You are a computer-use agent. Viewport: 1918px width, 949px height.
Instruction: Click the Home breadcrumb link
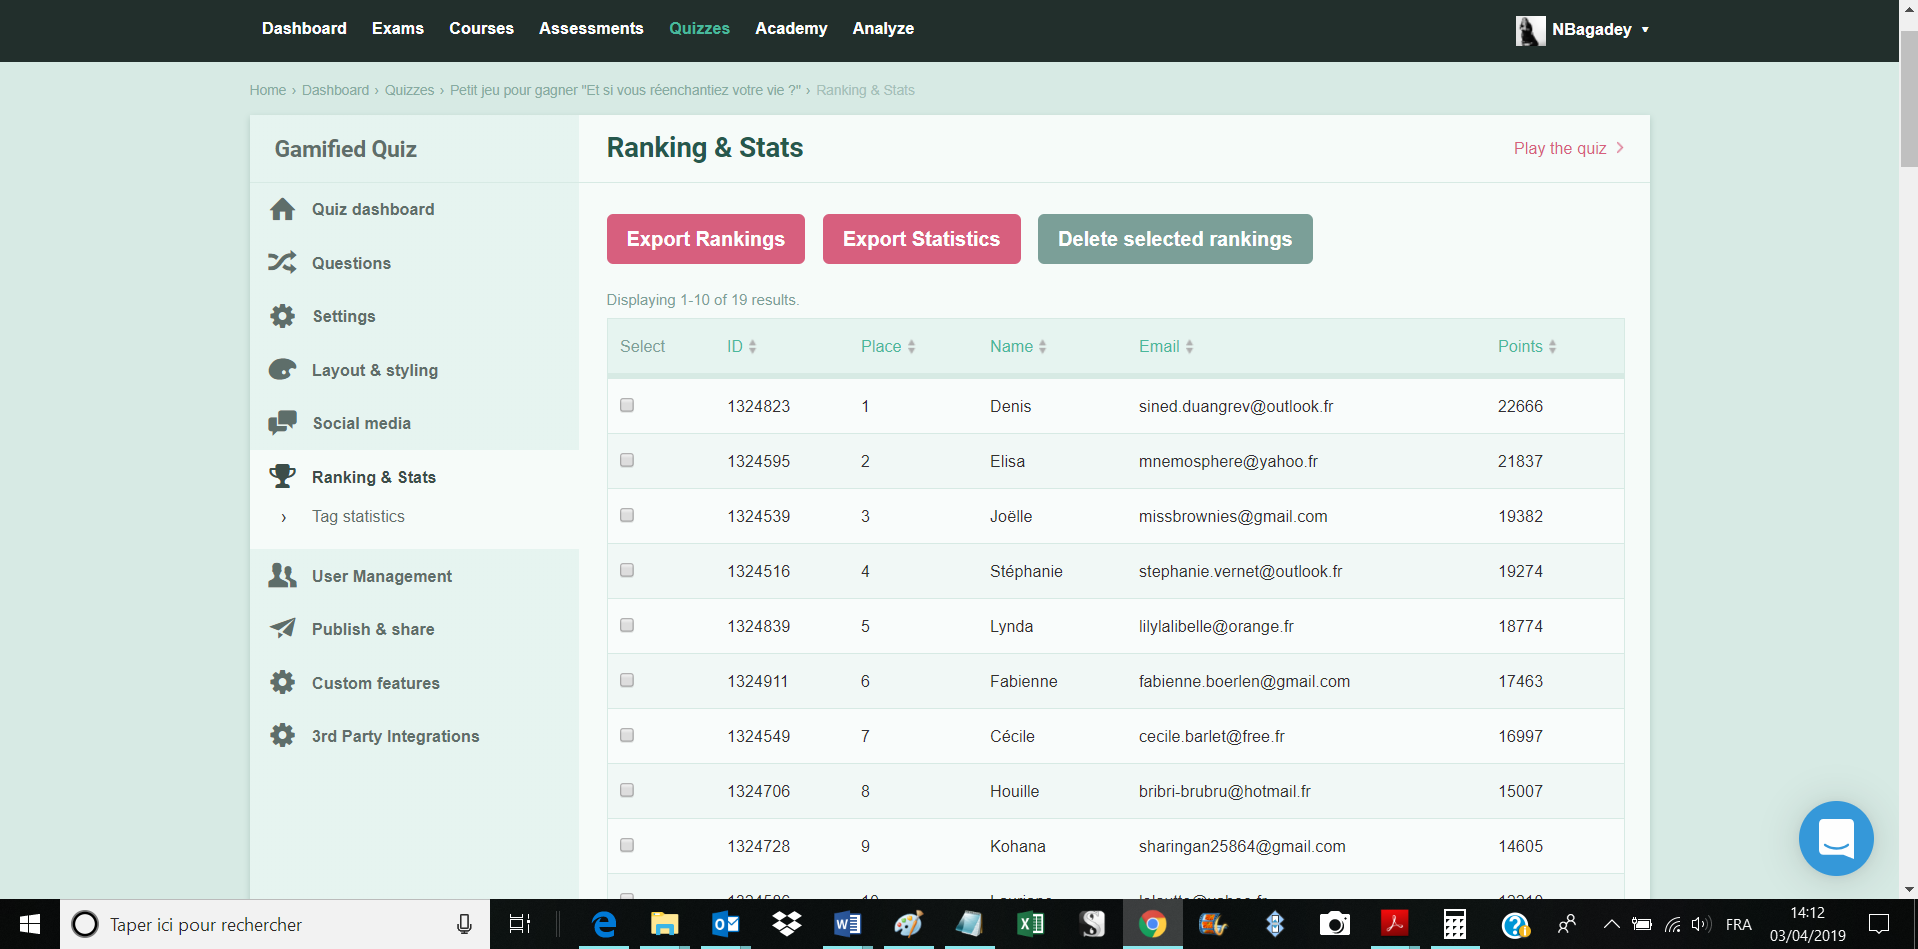[x=267, y=90]
